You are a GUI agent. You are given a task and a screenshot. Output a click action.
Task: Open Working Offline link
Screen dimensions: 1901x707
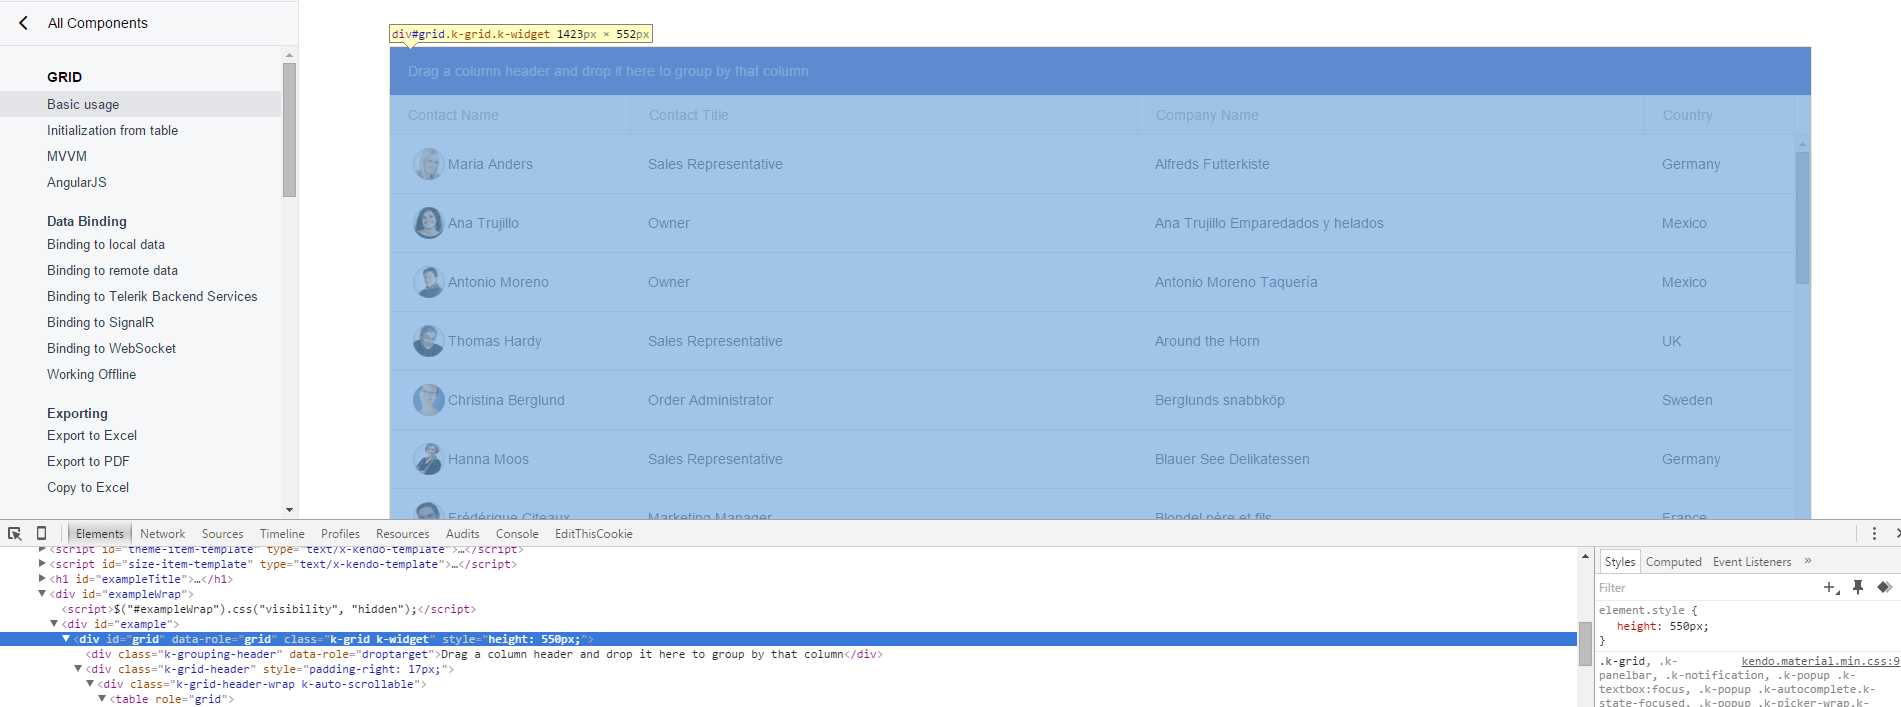91,374
